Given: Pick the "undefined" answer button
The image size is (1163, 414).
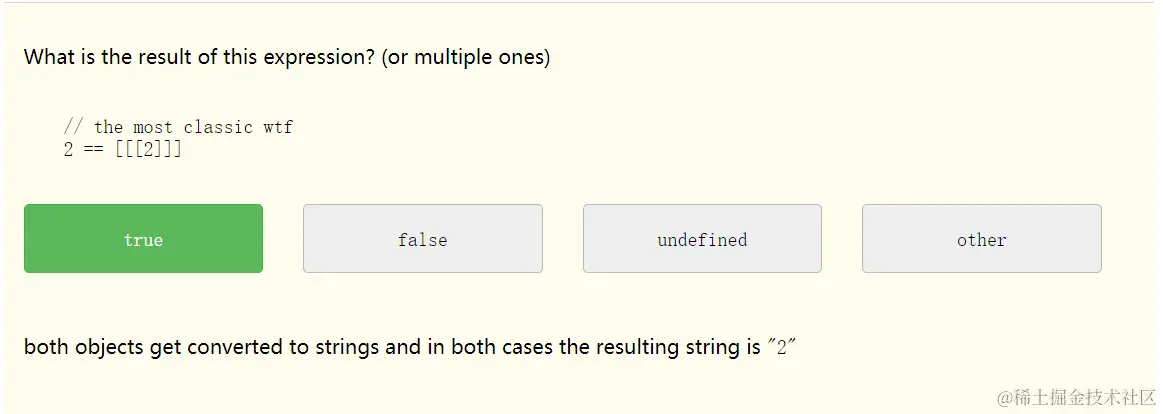Looking at the screenshot, I should point(702,239).
